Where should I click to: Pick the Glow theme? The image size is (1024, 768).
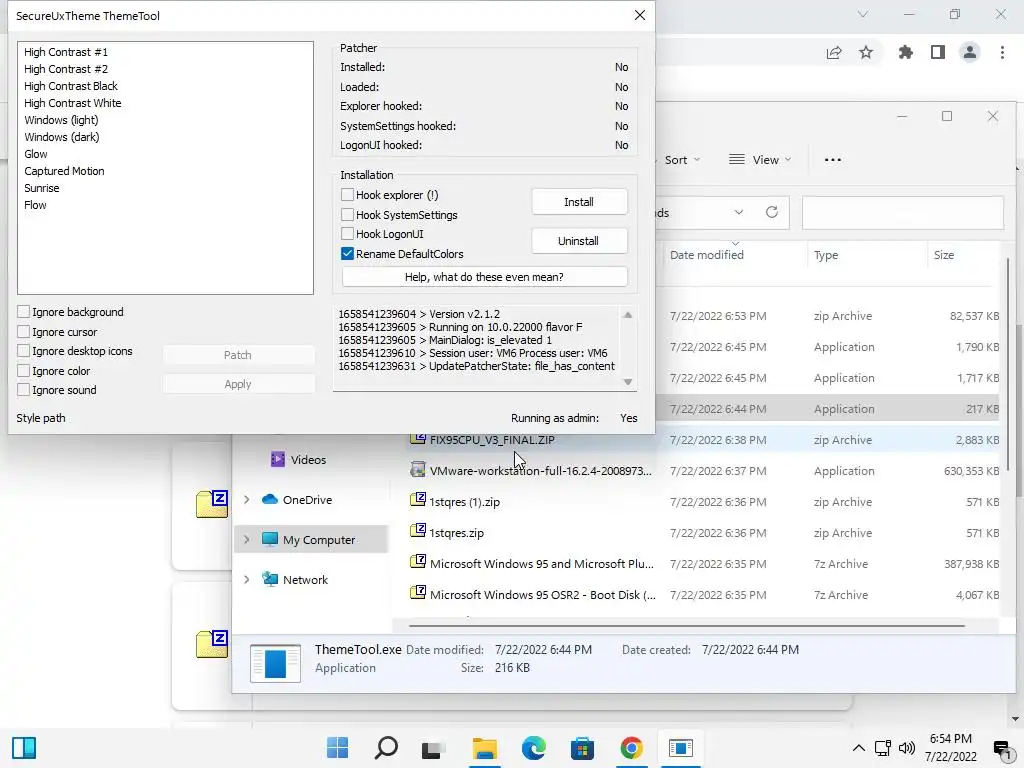point(36,153)
